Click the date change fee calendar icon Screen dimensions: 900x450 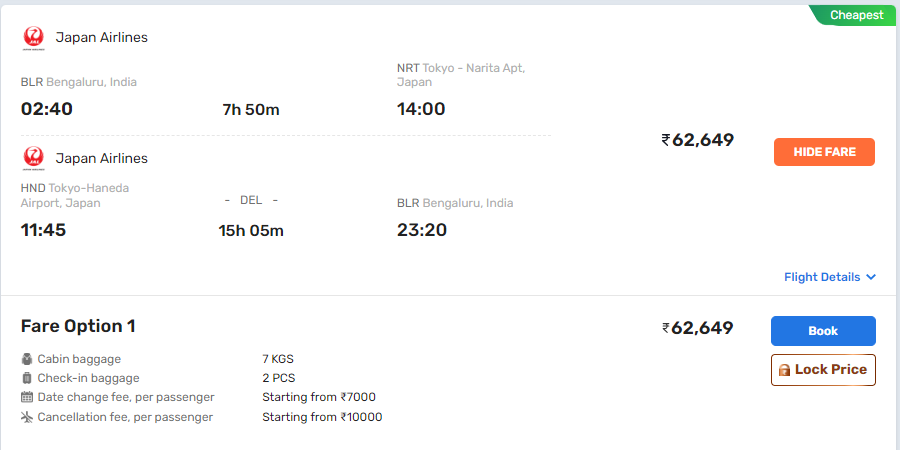pyautogui.click(x=27, y=397)
